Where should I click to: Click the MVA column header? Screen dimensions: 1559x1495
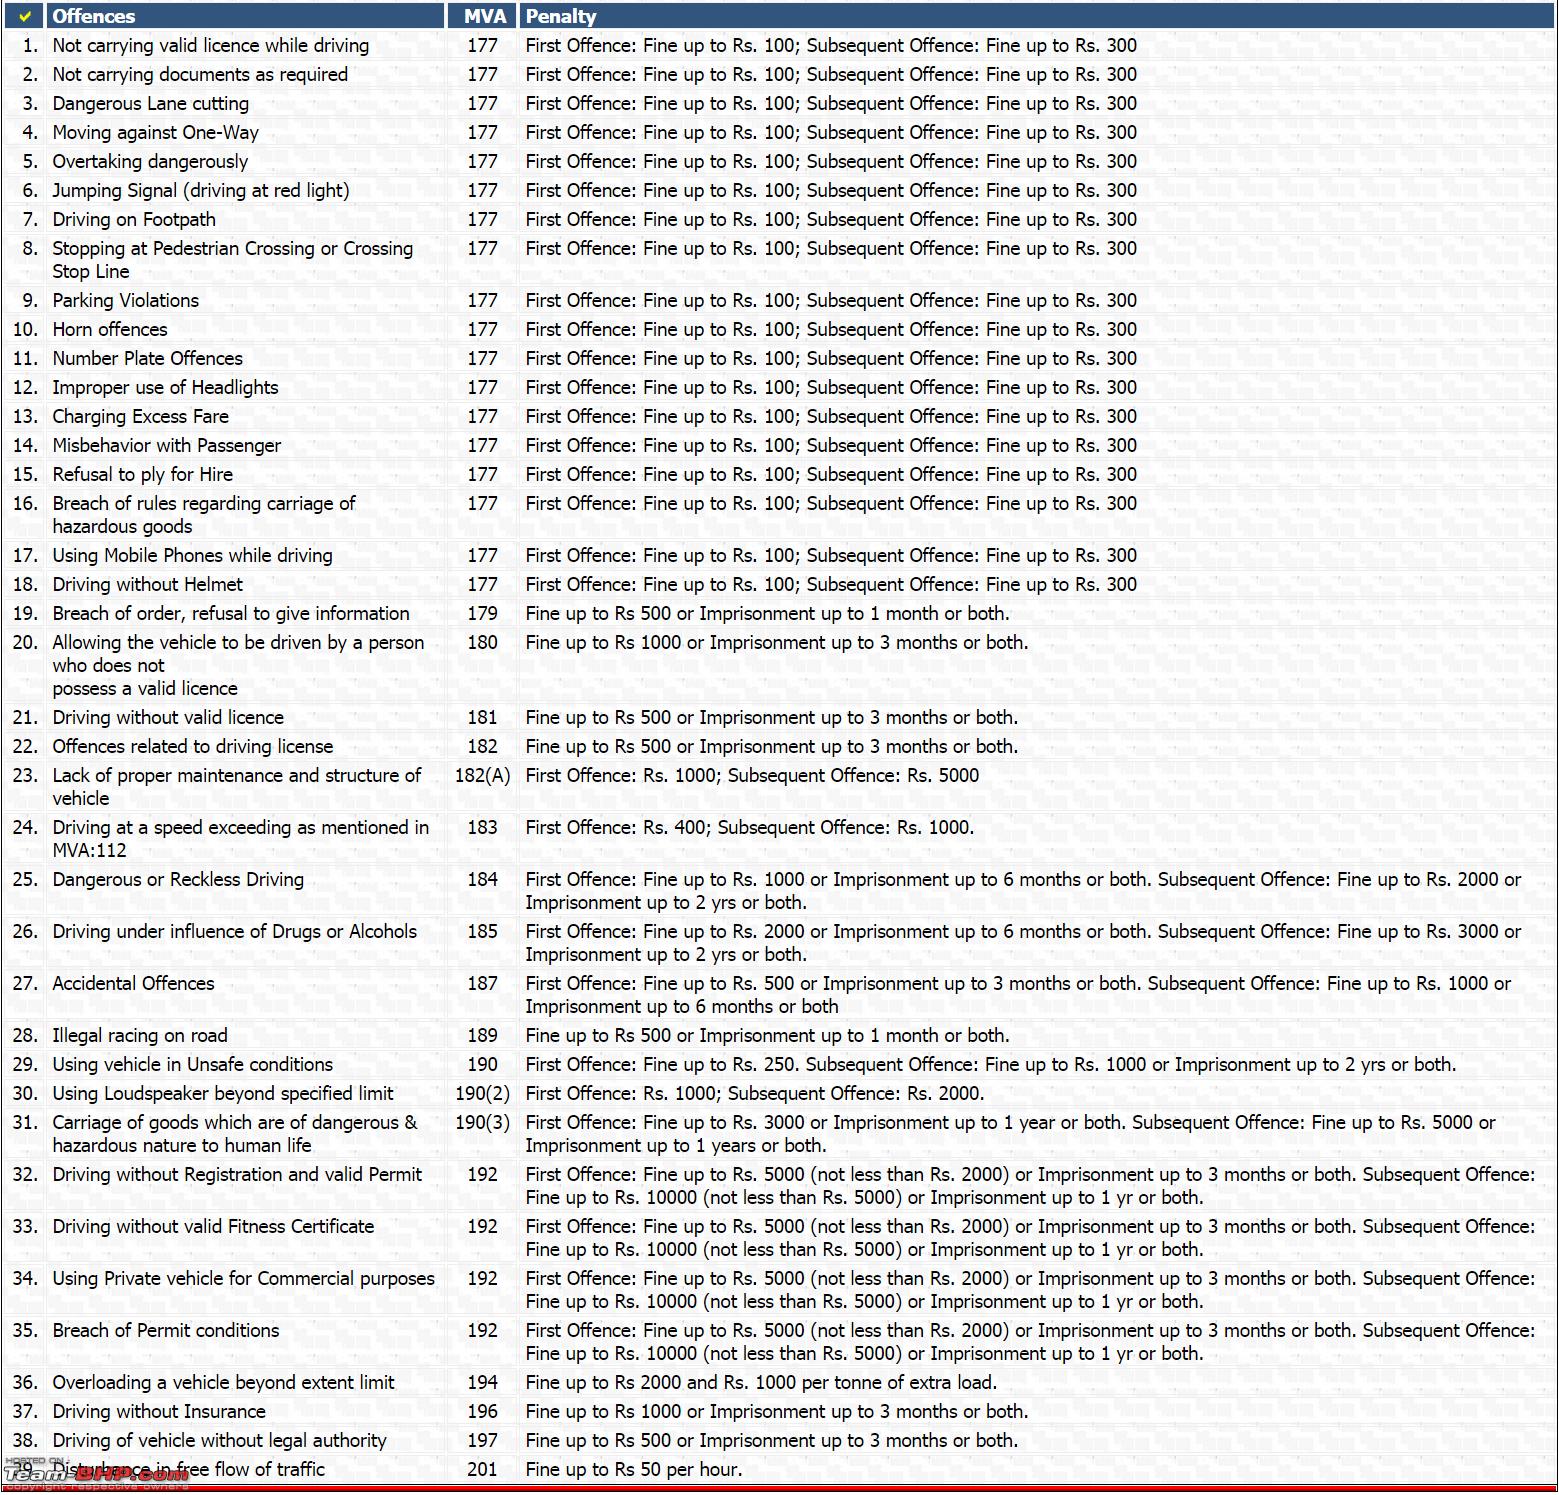click(x=486, y=16)
